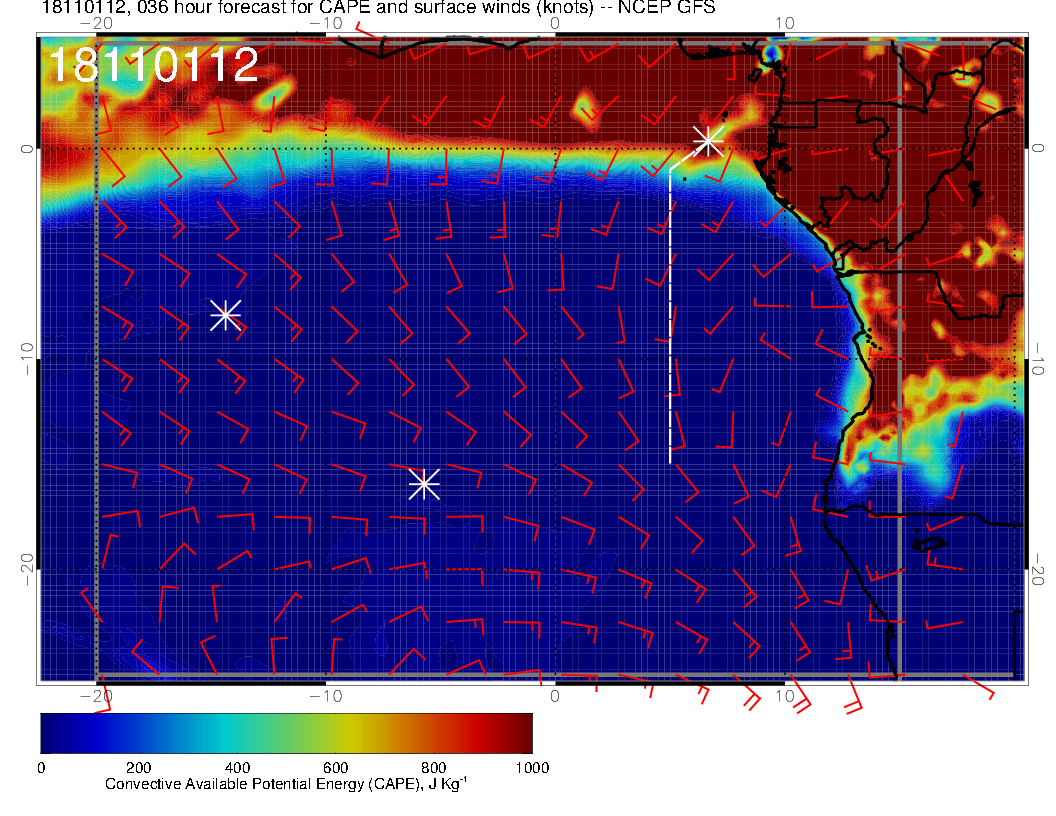Click the large white "18110112" timestamp label

coord(154,65)
